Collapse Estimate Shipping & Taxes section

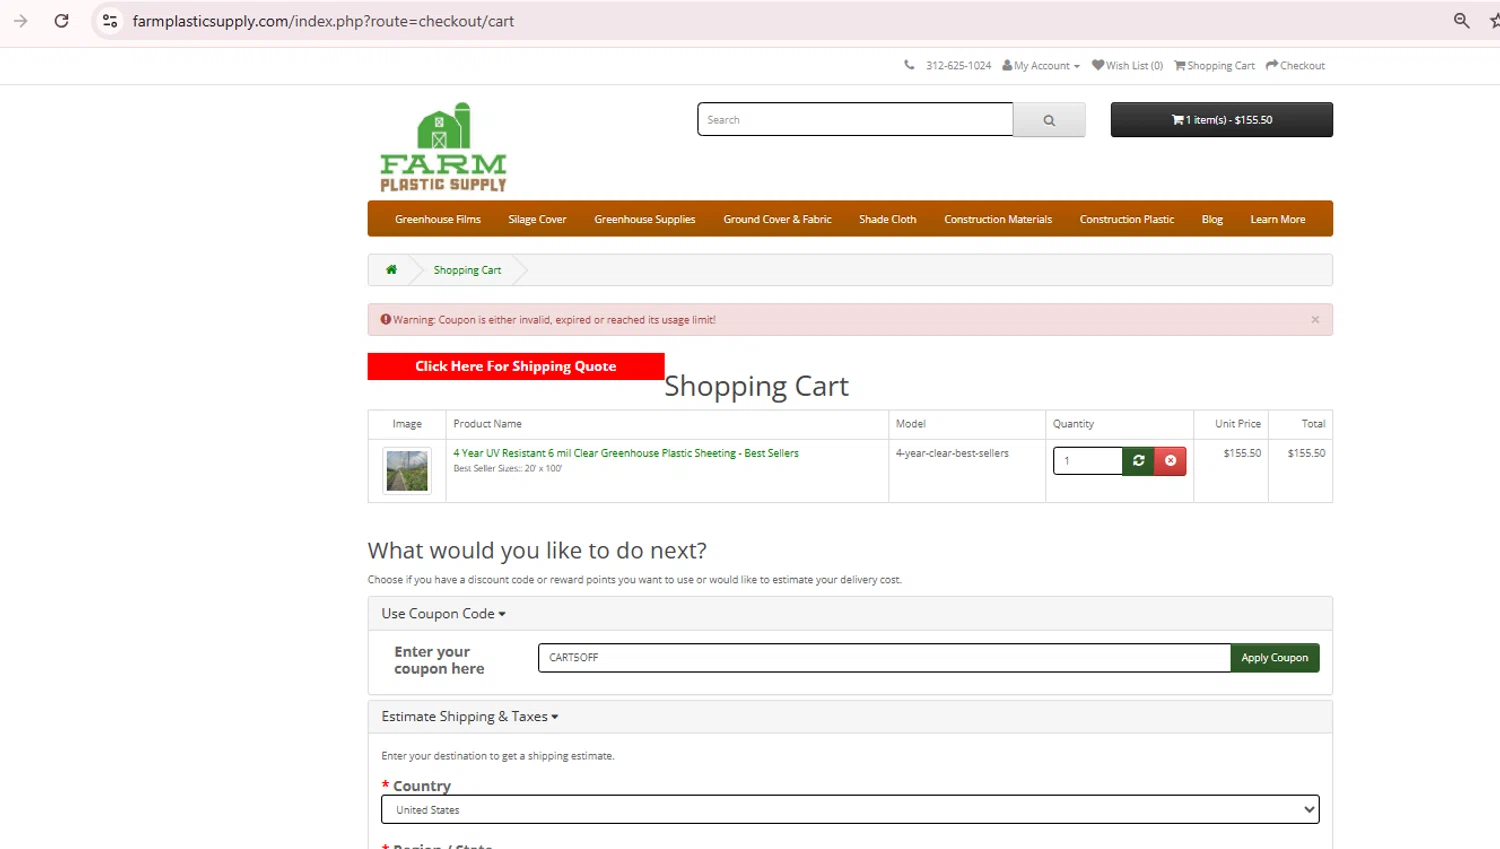(x=469, y=717)
